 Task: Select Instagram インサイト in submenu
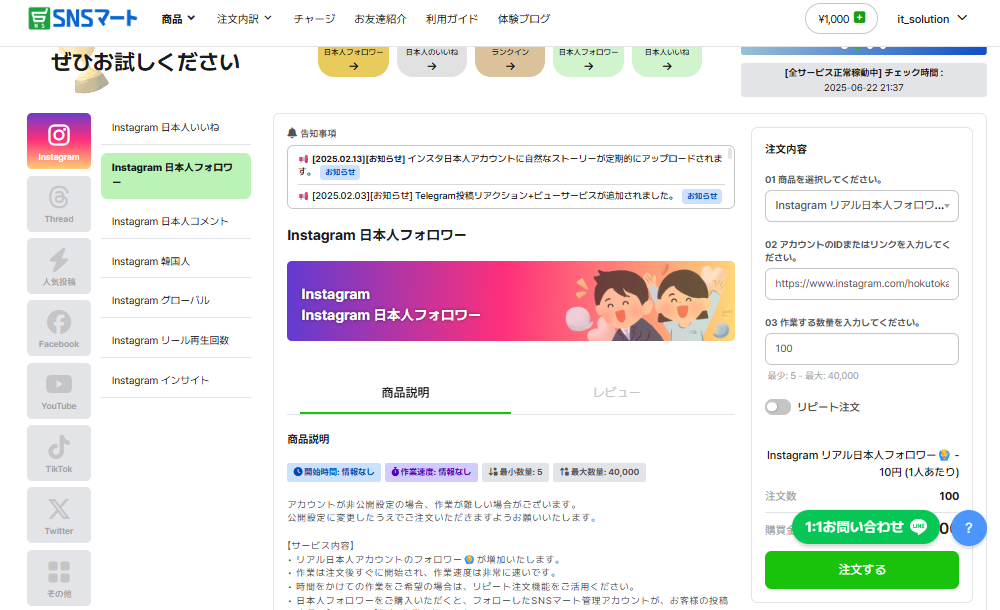(x=176, y=380)
